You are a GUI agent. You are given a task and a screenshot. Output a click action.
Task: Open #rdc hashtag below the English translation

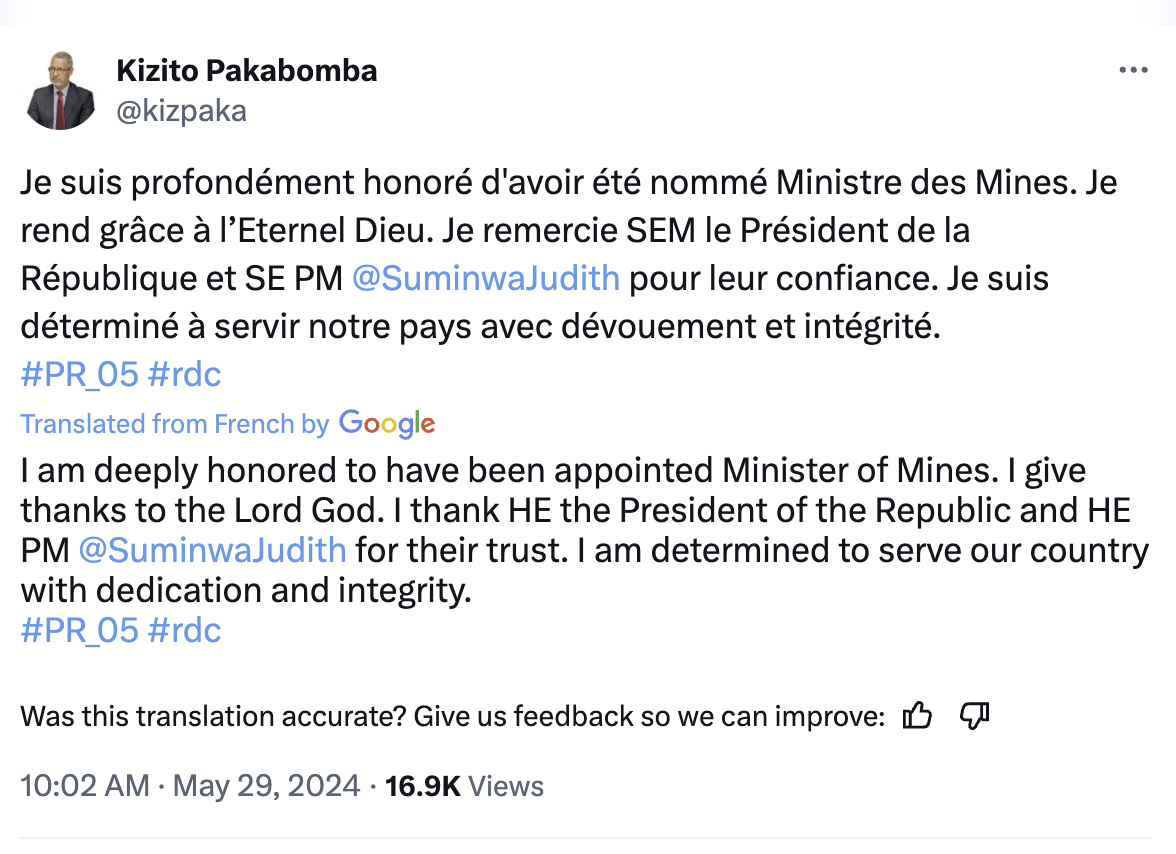pos(184,631)
